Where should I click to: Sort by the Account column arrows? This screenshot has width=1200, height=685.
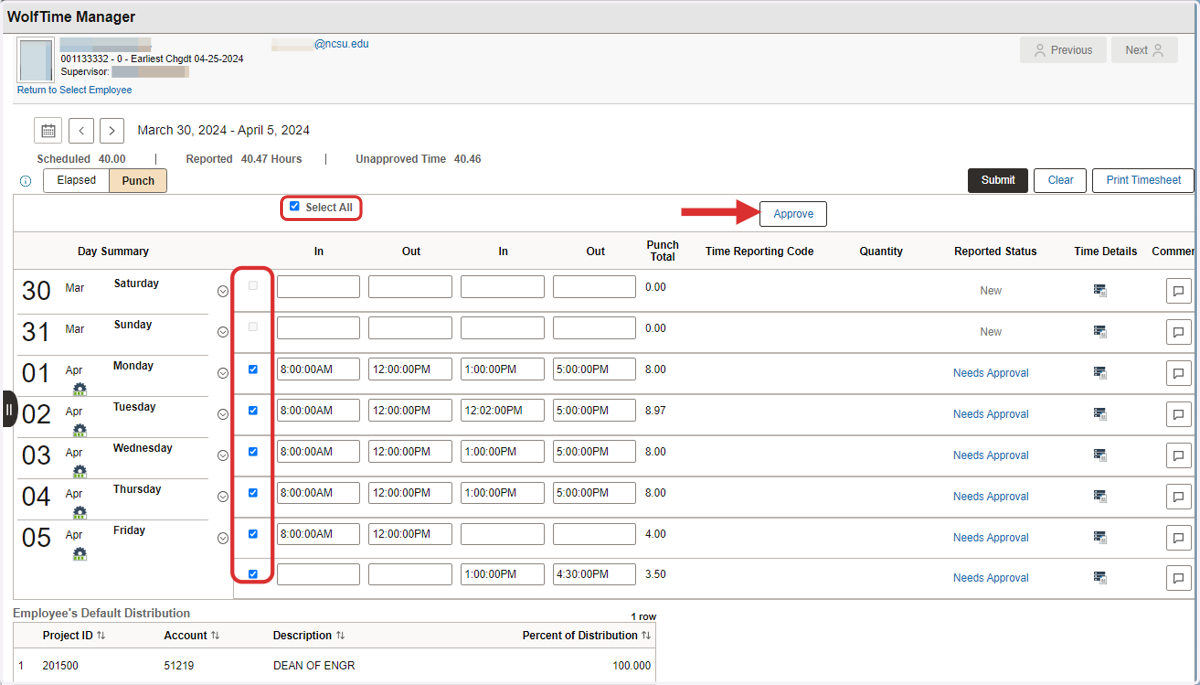coord(215,636)
